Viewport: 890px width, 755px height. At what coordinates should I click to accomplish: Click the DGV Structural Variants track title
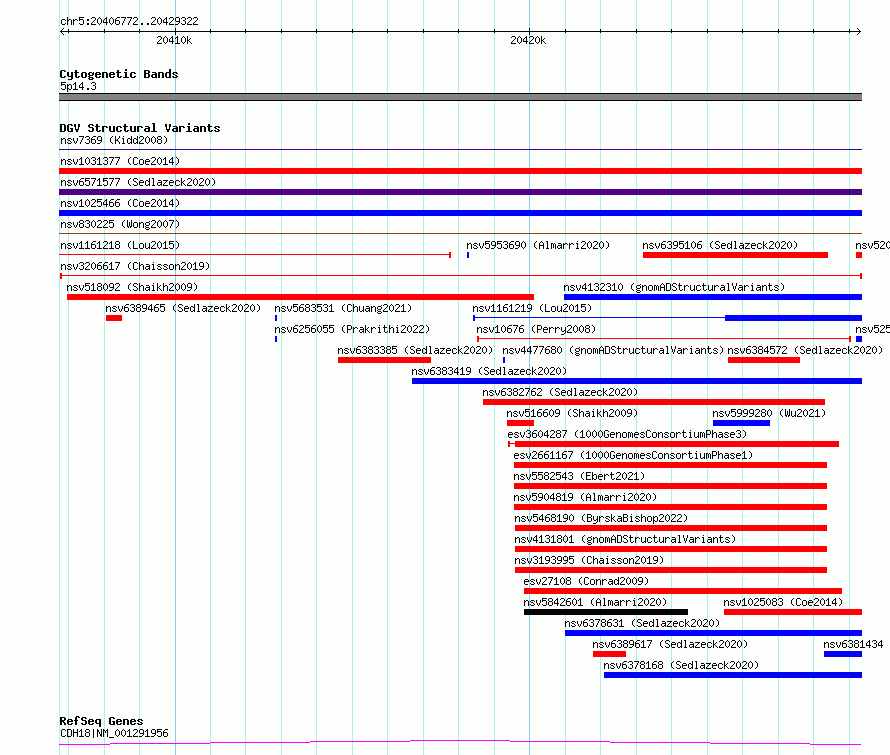point(140,128)
